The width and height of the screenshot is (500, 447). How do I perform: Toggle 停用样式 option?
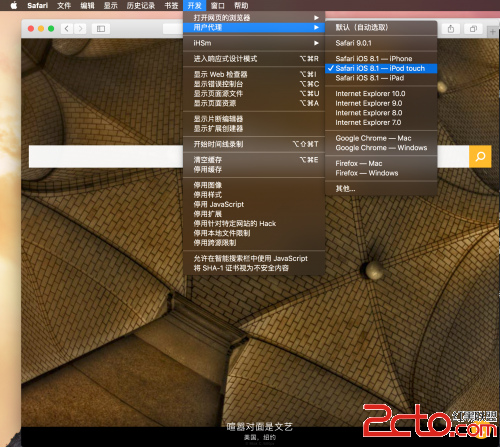click(254, 195)
